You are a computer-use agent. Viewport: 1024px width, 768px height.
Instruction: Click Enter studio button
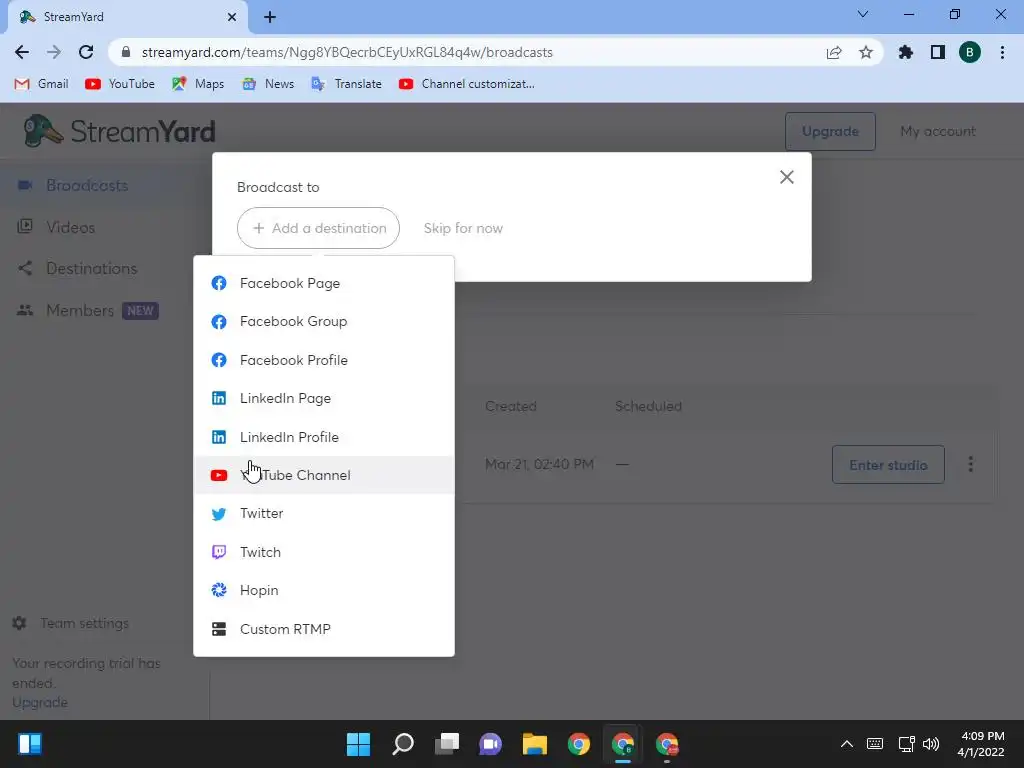[x=888, y=465]
